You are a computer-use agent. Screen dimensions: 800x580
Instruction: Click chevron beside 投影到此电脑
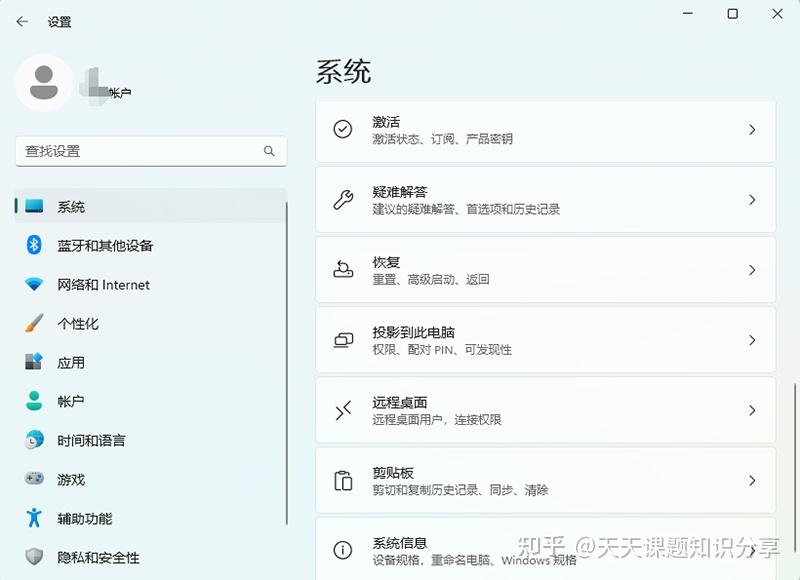coord(752,340)
